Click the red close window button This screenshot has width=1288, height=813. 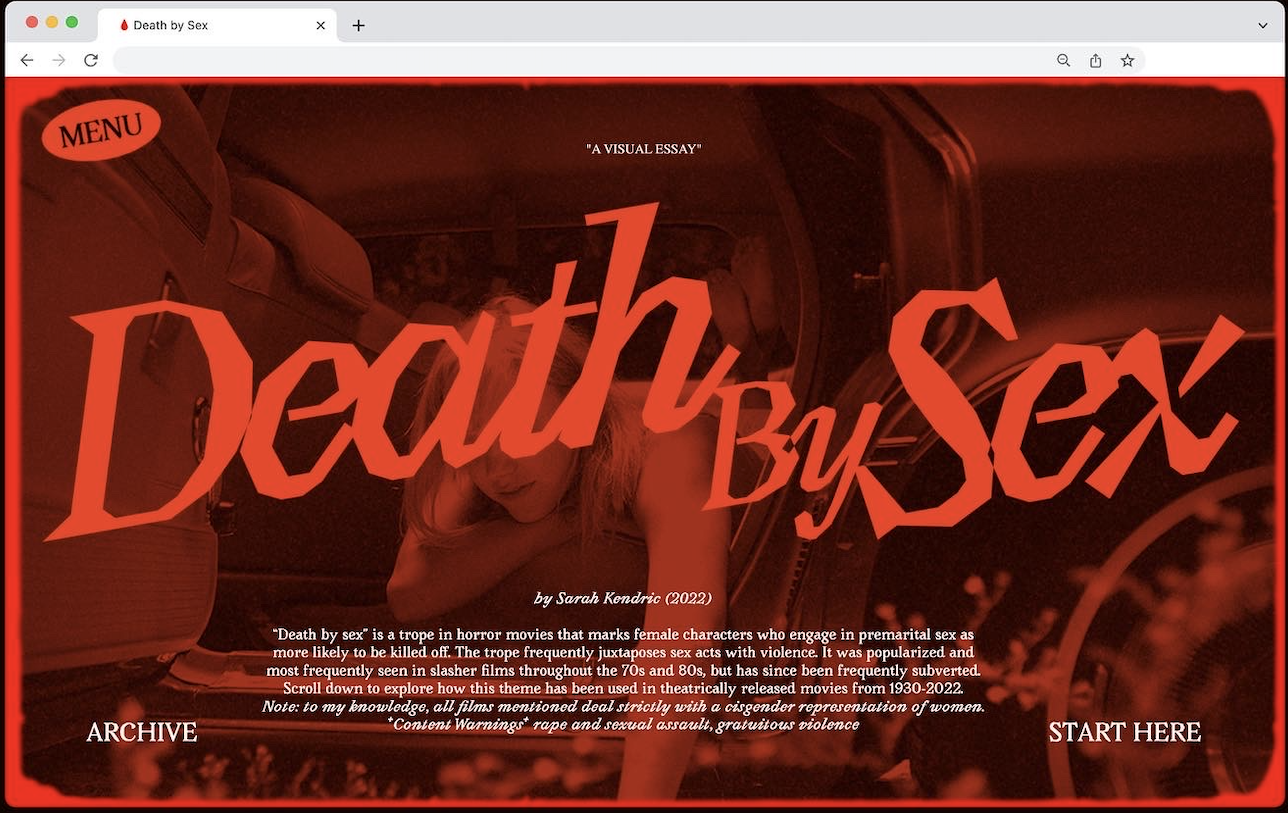point(31,22)
